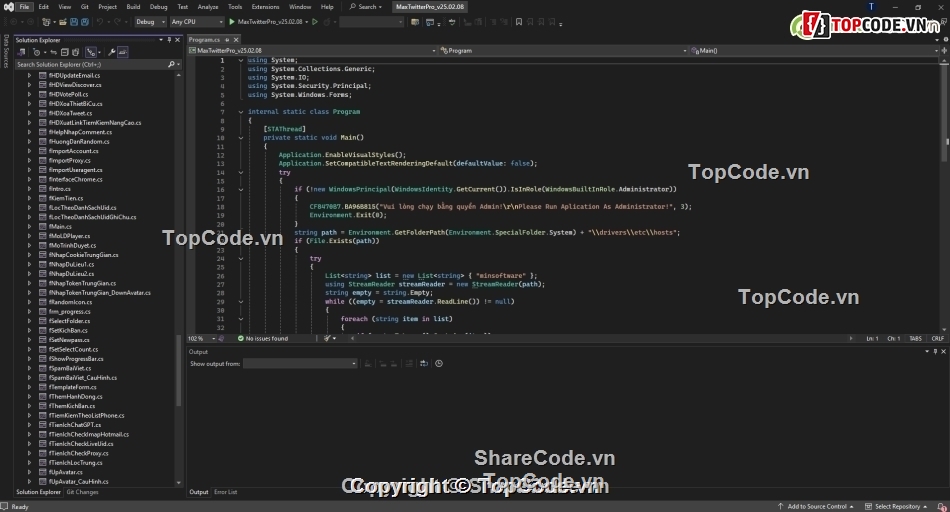This screenshot has height=512, width=950.
Task: Toggle TABS indentation setting in status strip
Action: tap(915, 338)
